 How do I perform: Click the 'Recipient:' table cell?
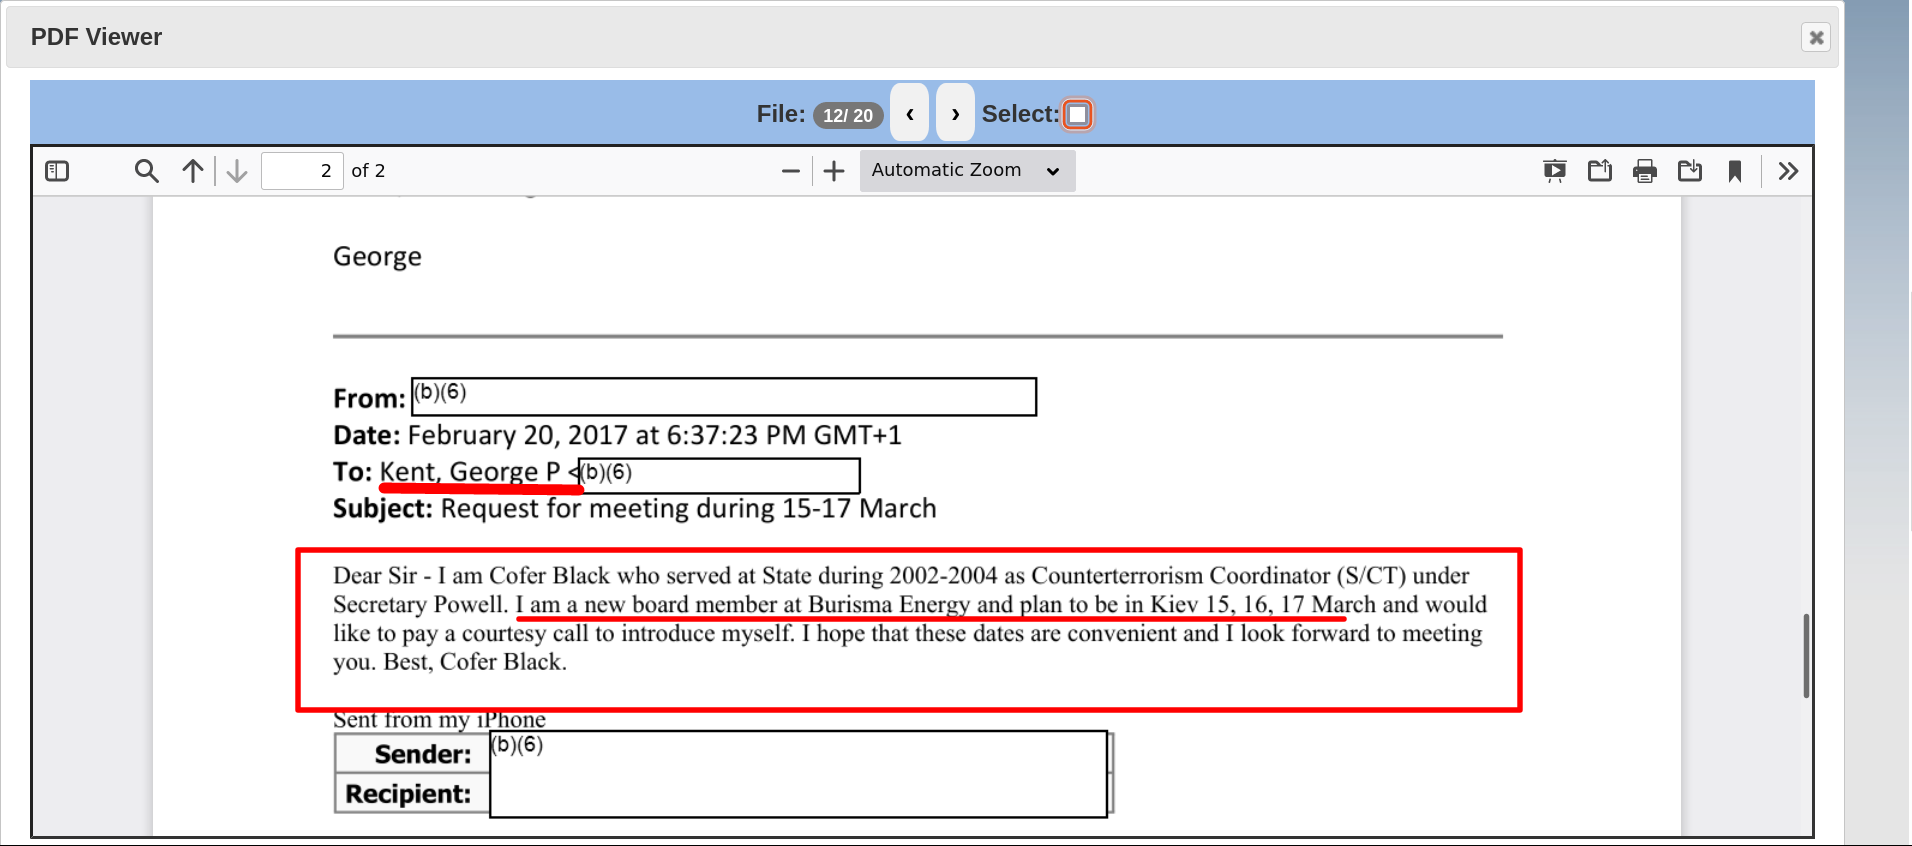click(x=412, y=793)
